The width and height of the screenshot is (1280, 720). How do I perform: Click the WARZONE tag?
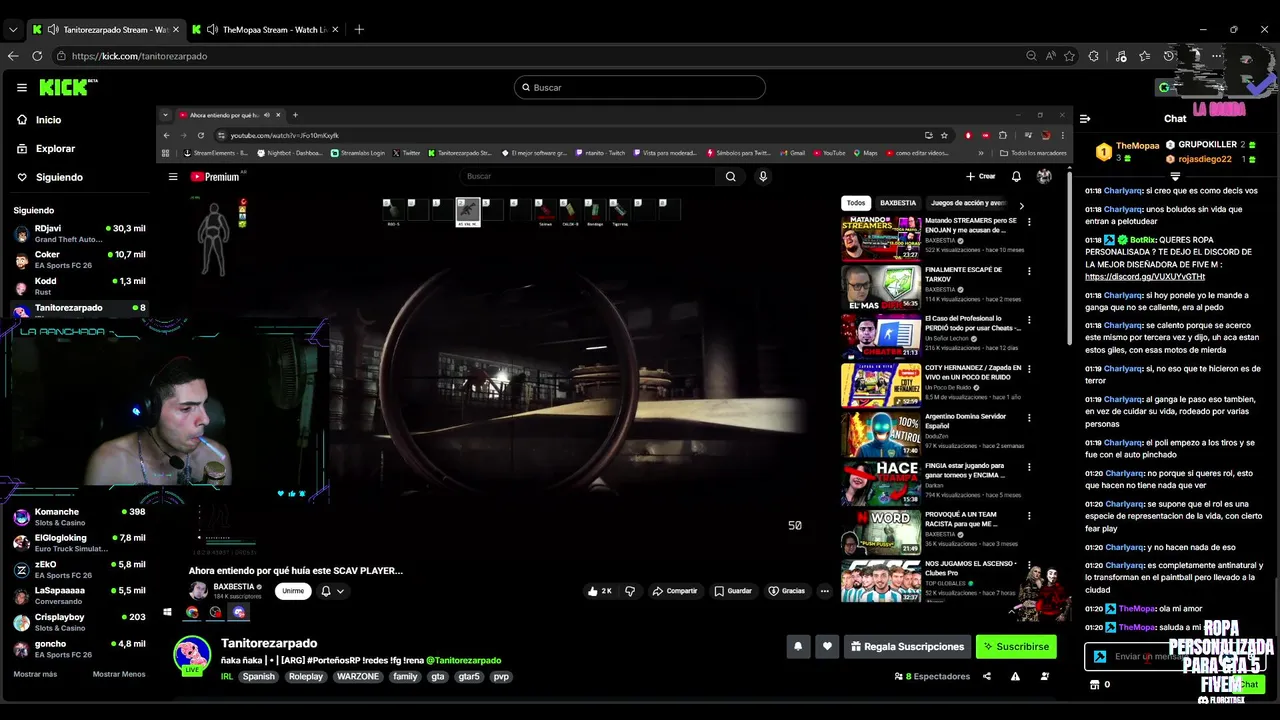pos(358,676)
